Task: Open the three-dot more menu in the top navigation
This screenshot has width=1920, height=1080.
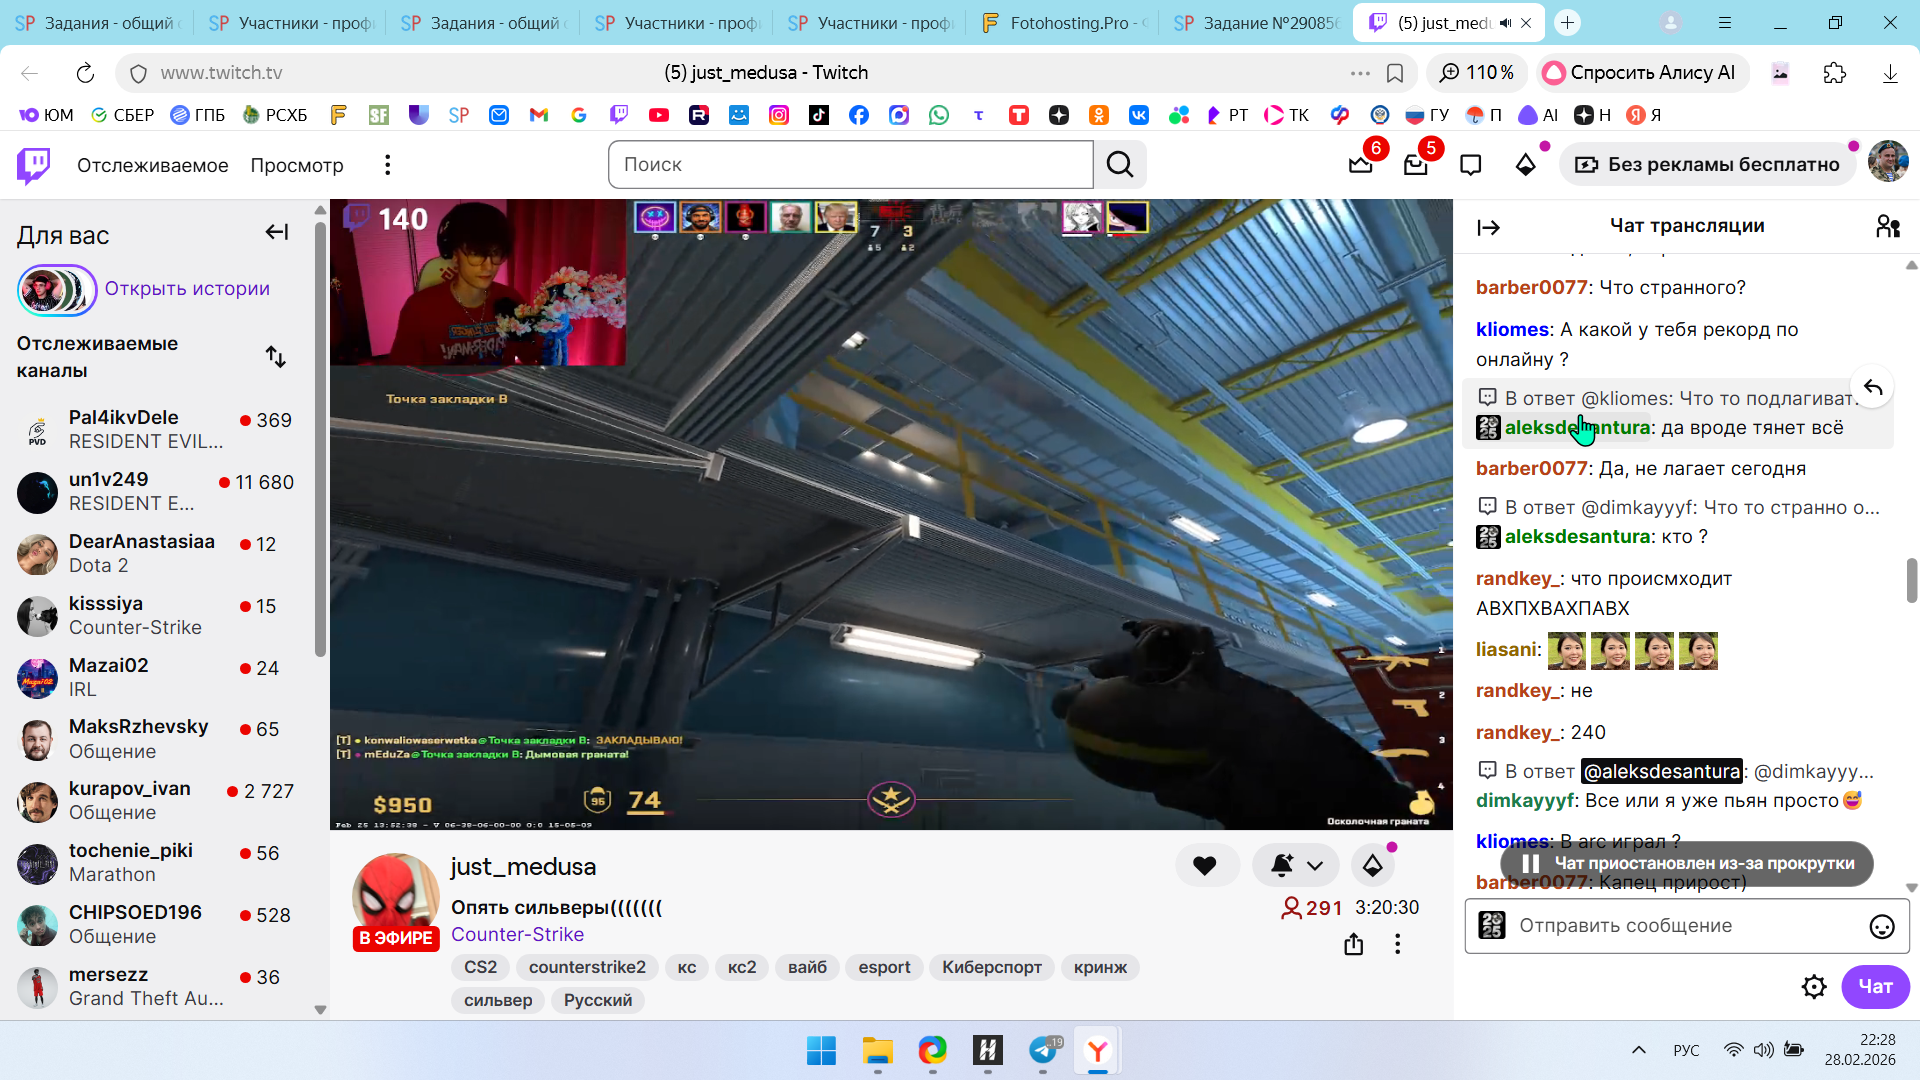Action: 388,165
